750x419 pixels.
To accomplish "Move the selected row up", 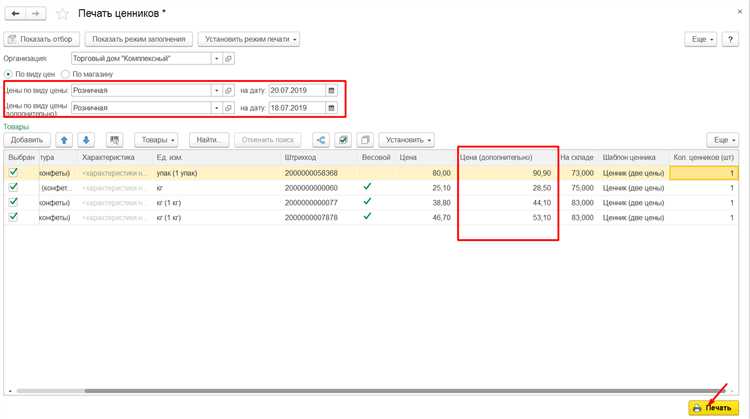I will pyautogui.click(x=65, y=140).
